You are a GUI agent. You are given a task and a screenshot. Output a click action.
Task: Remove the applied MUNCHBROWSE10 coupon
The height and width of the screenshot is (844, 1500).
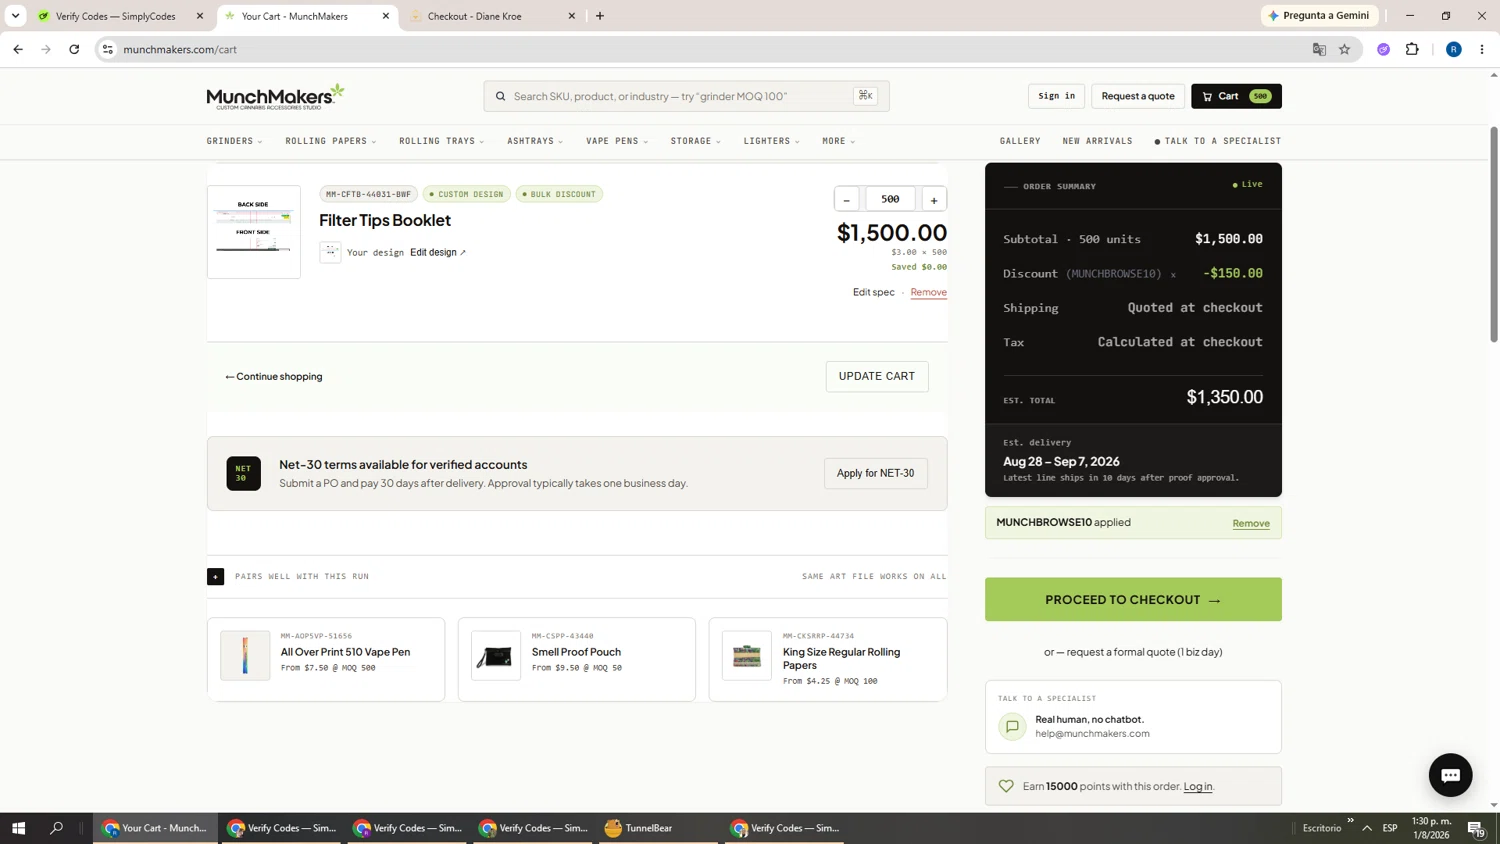coord(1251,523)
